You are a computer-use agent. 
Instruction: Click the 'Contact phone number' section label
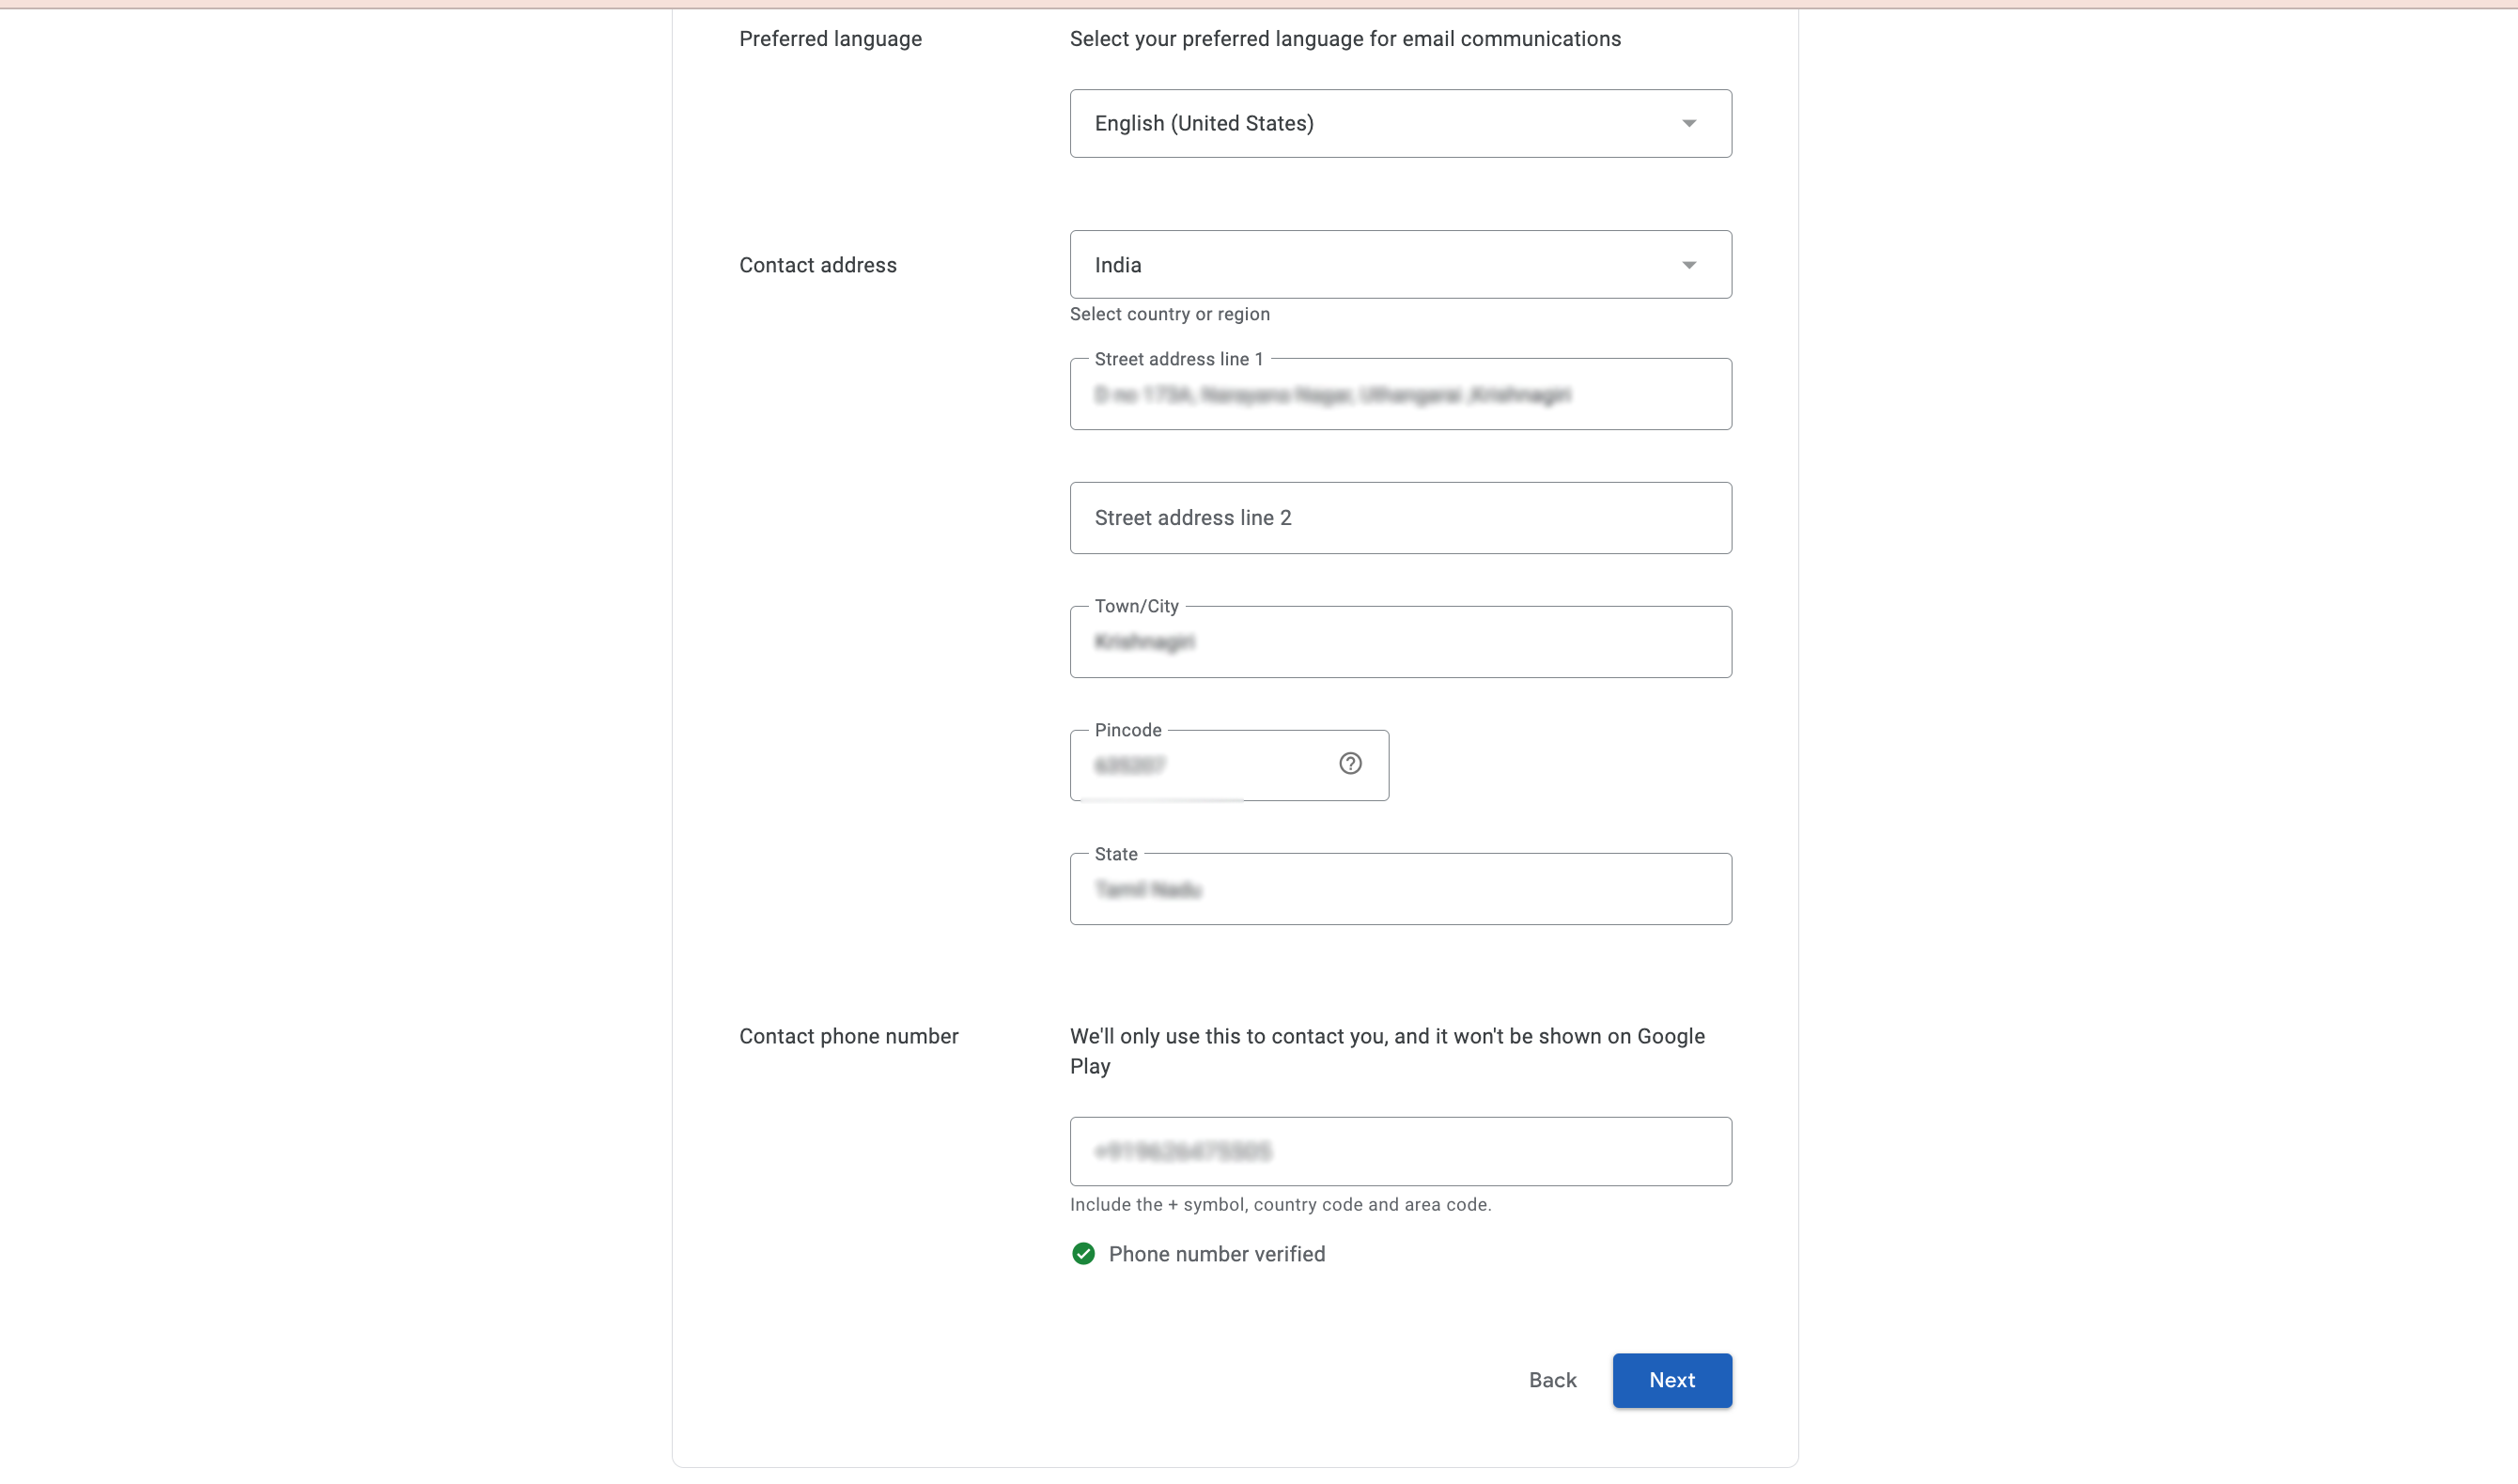tap(848, 1036)
